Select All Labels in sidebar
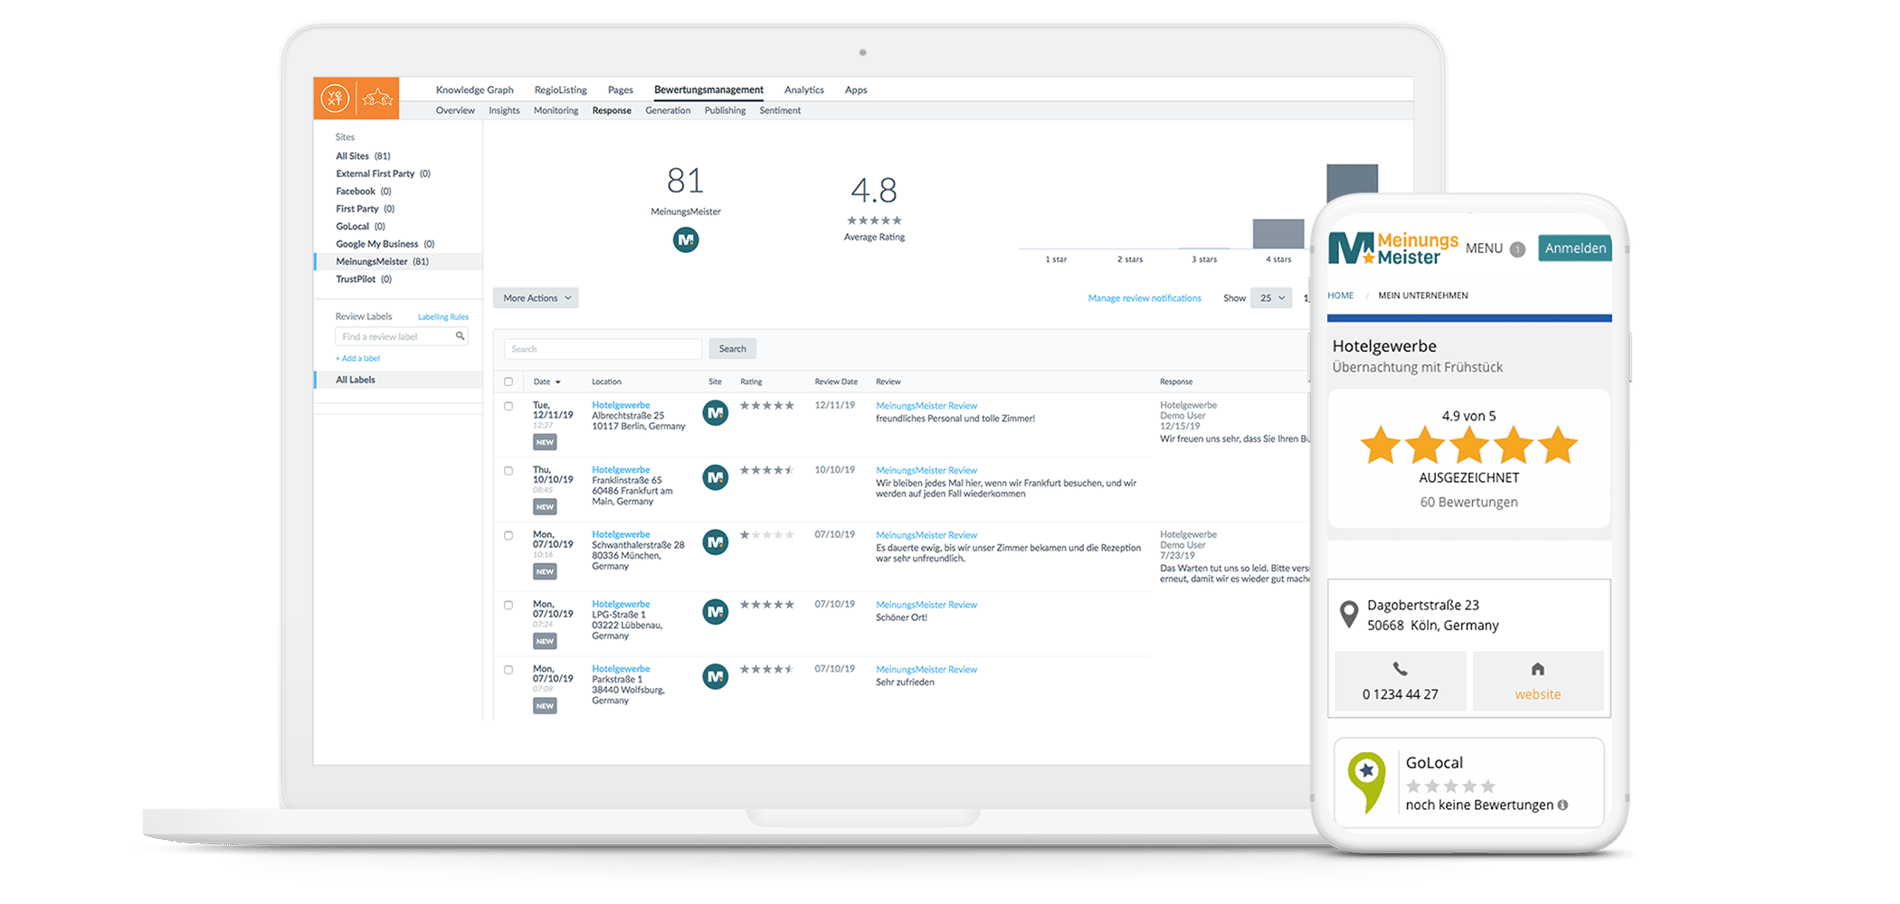Viewport: 1900px width, 904px height. point(398,380)
